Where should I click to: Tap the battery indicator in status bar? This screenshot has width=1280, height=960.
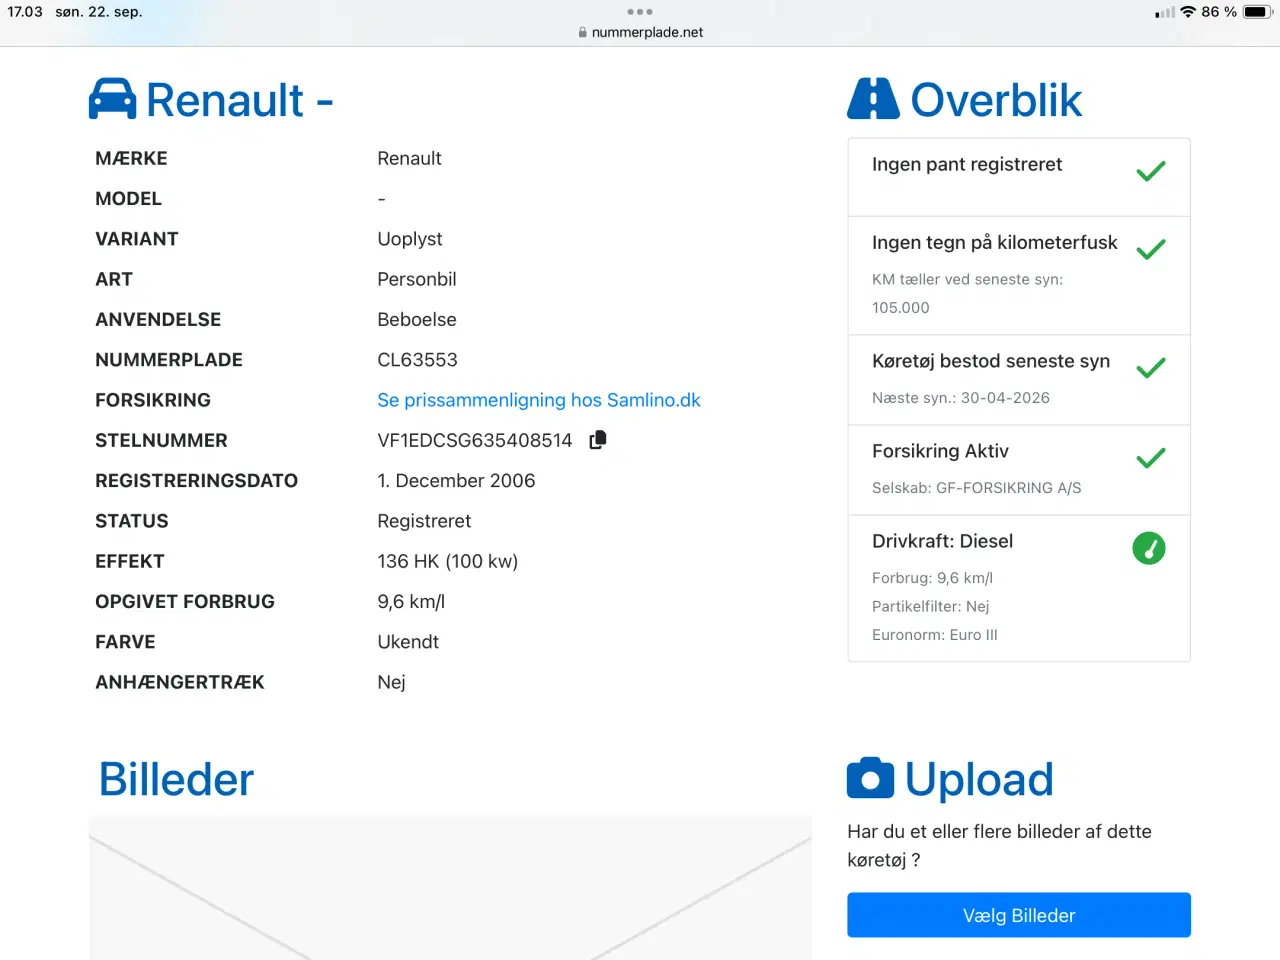tap(1256, 12)
